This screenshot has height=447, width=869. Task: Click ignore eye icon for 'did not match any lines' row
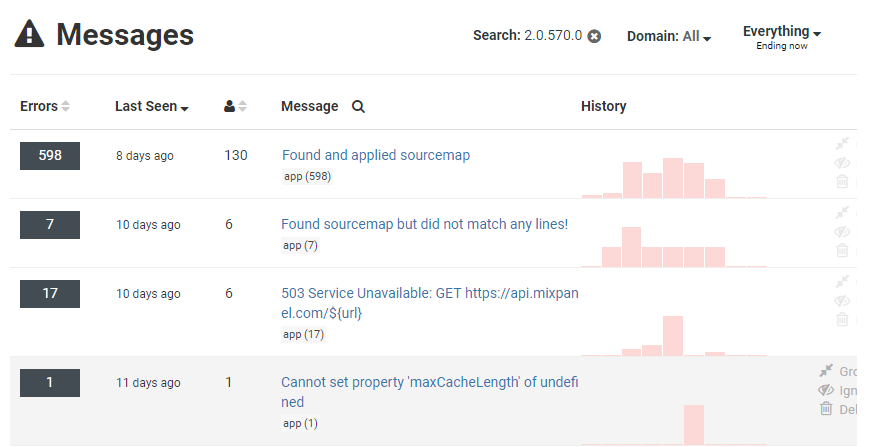click(x=842, y=232)
